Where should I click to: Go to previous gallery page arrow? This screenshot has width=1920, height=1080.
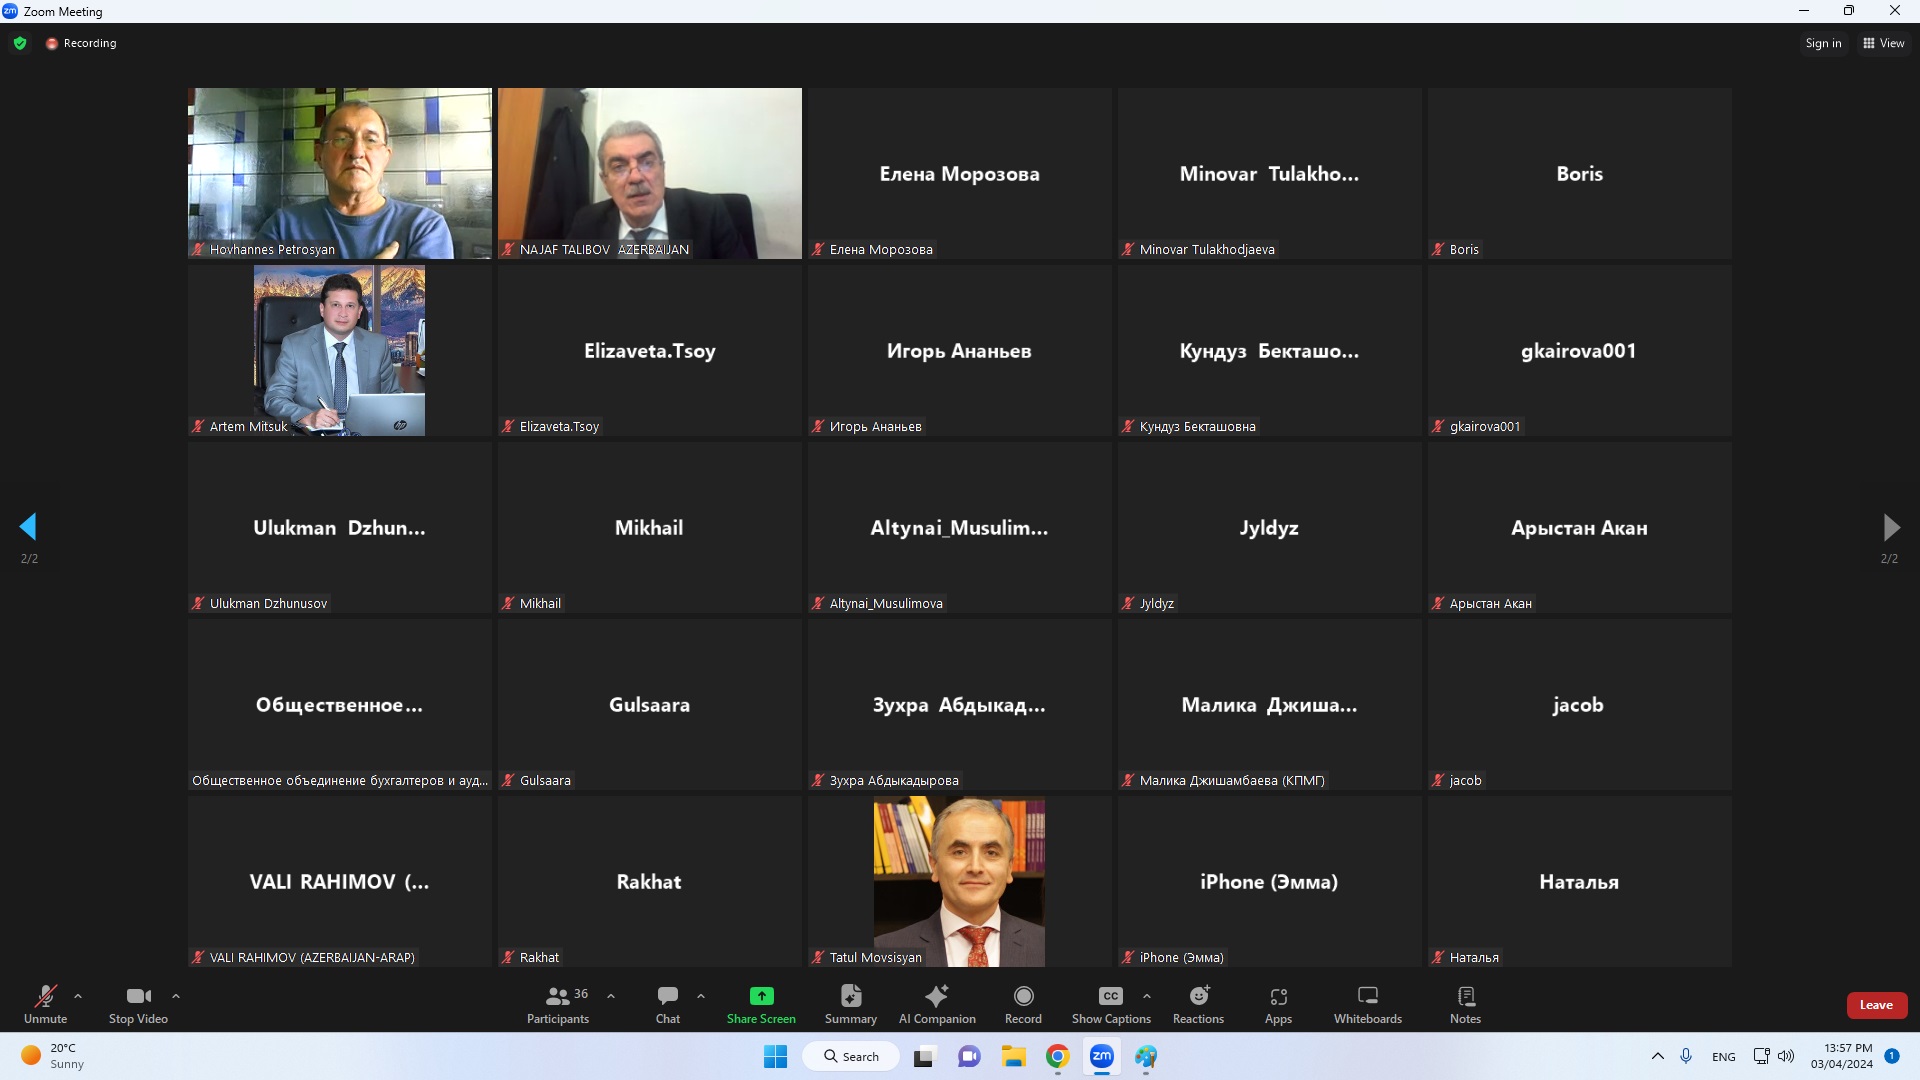click(x=28, y=527)
